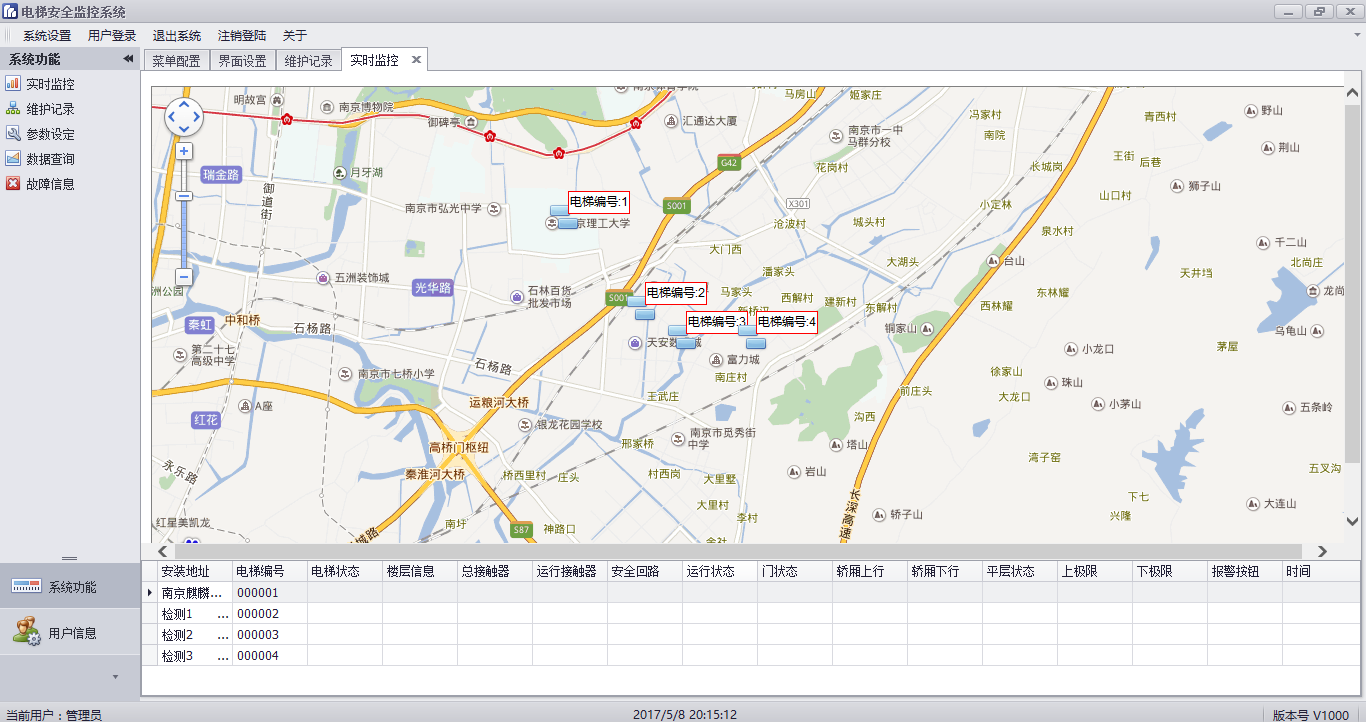Open 实时监控 in the sidebar
This screenshot has width=1366, height=722.
[50, 84]
